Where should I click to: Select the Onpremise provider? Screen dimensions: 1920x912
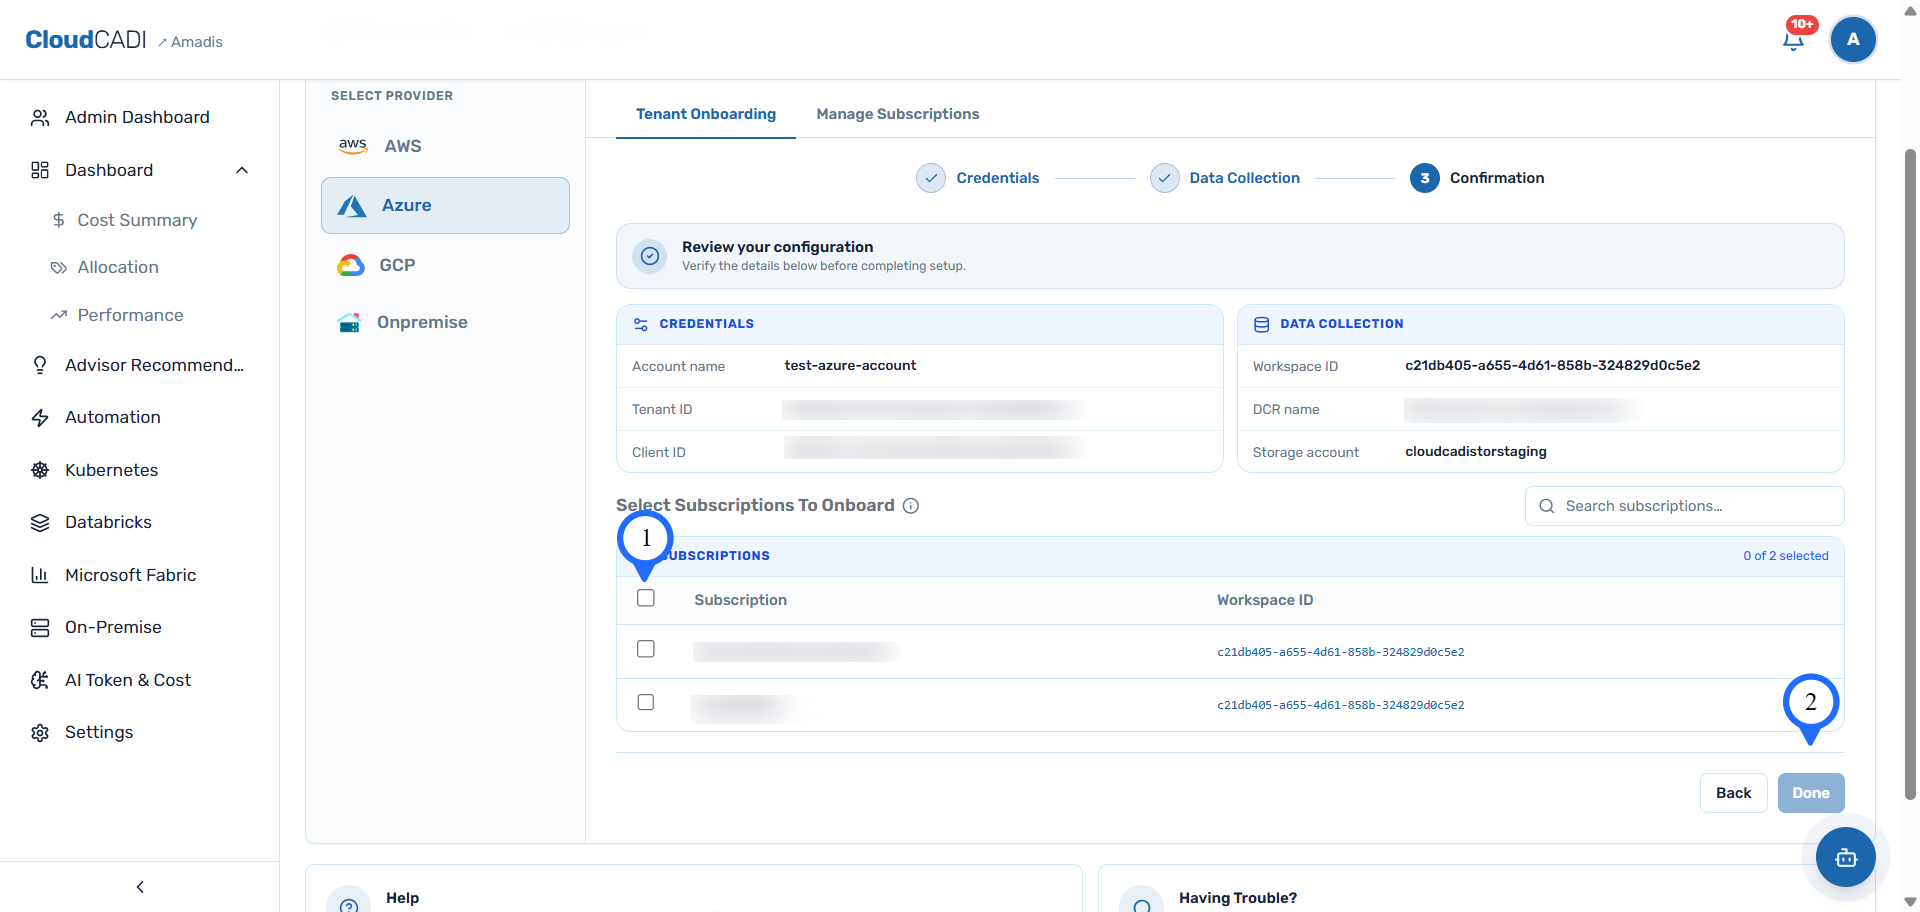(x=445, y=323)
